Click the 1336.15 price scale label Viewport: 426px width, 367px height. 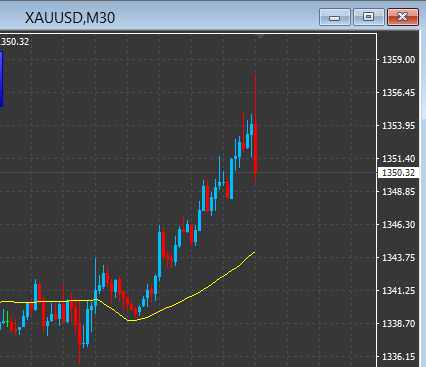[398, 357]
